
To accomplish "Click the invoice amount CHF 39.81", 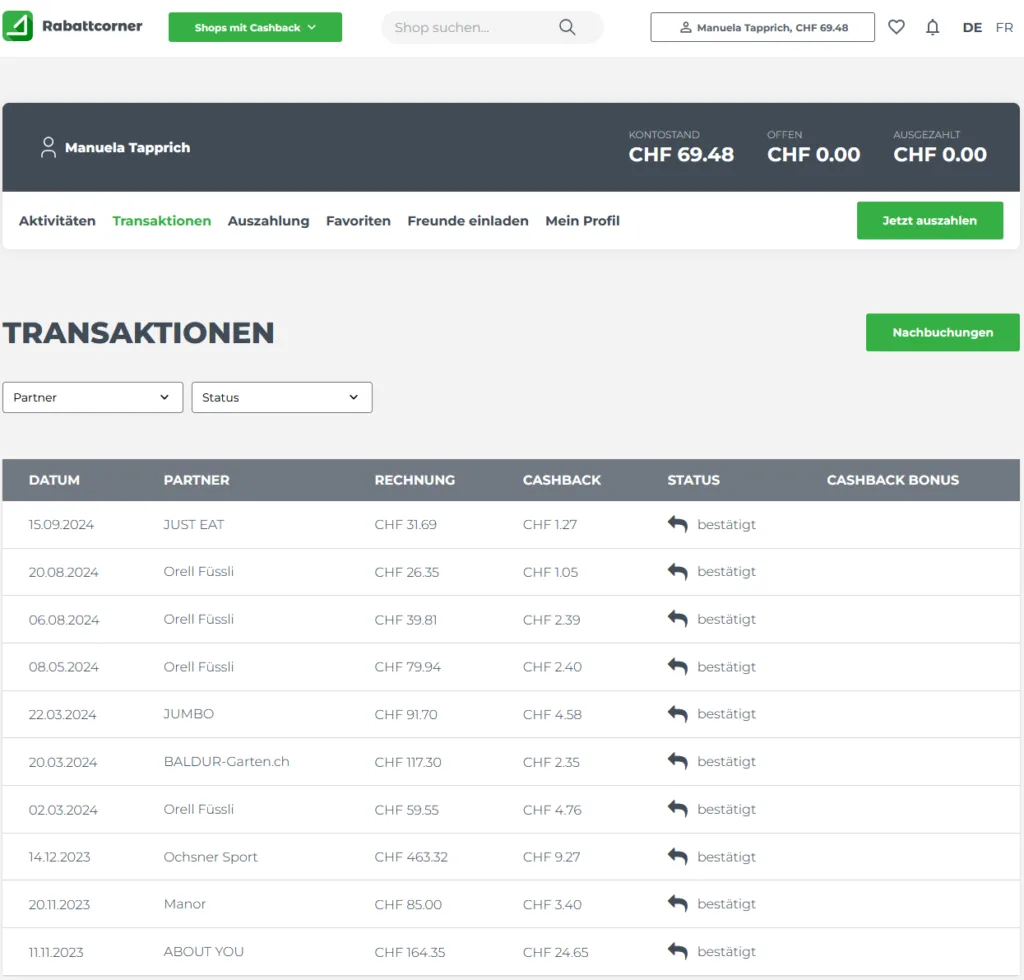I will click(x=406, y=620).
